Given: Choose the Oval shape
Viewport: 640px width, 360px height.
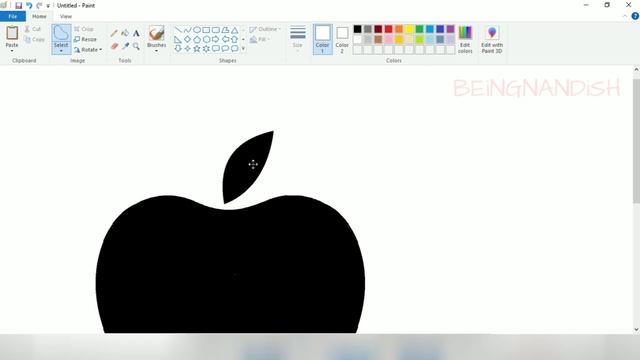Looking at the screenshot, I should 197,30.
